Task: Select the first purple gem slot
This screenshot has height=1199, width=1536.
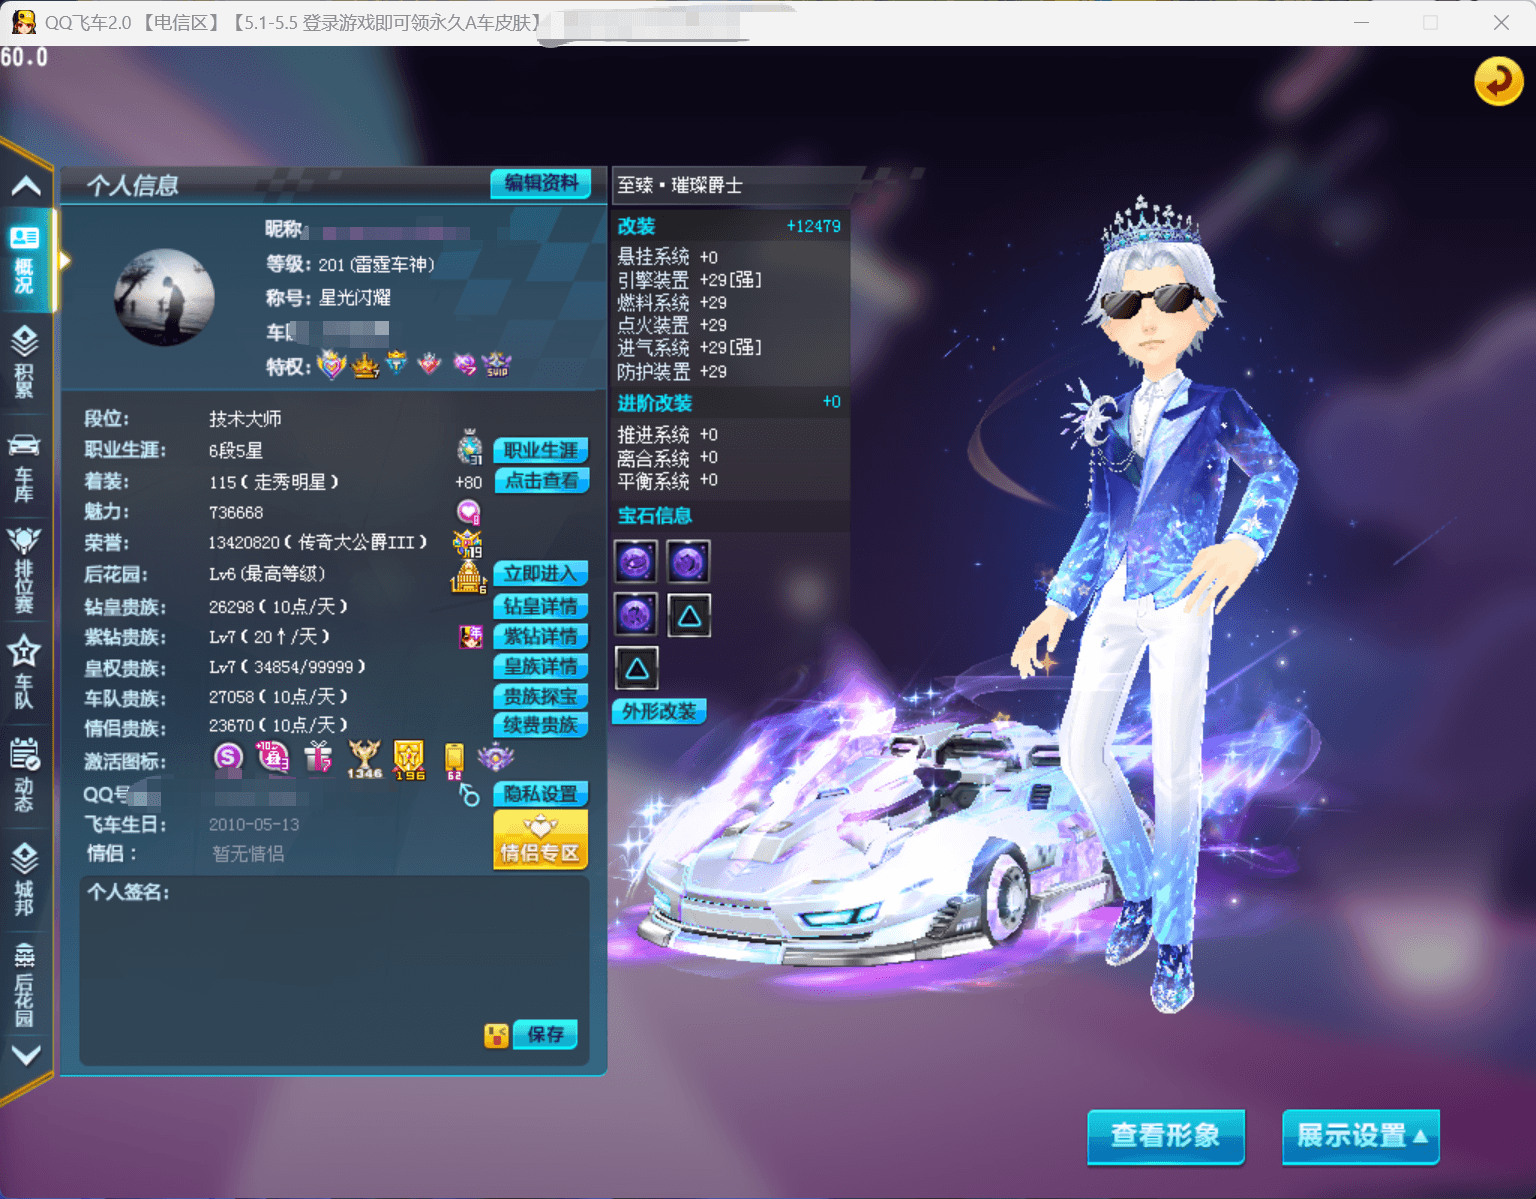Action: (x=636, y=562)
